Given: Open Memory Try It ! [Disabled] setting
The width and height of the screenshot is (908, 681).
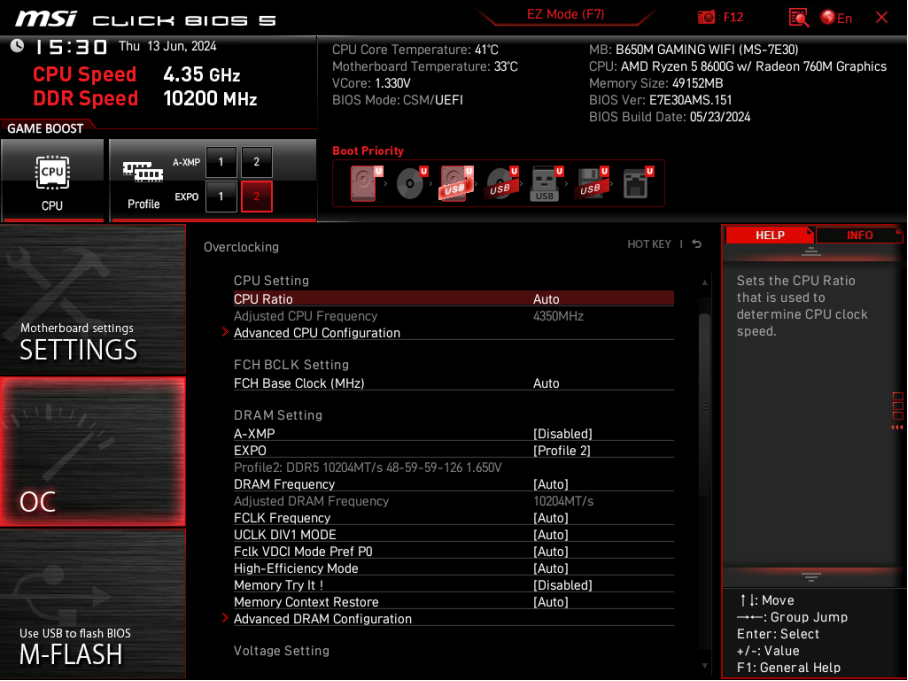Looking at the screenshot, I should pos(453,585).
